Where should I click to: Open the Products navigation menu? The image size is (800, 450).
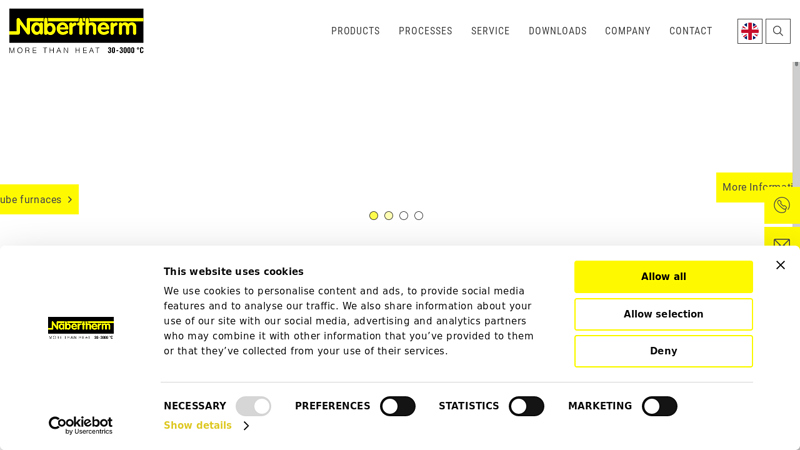(355, 31)
